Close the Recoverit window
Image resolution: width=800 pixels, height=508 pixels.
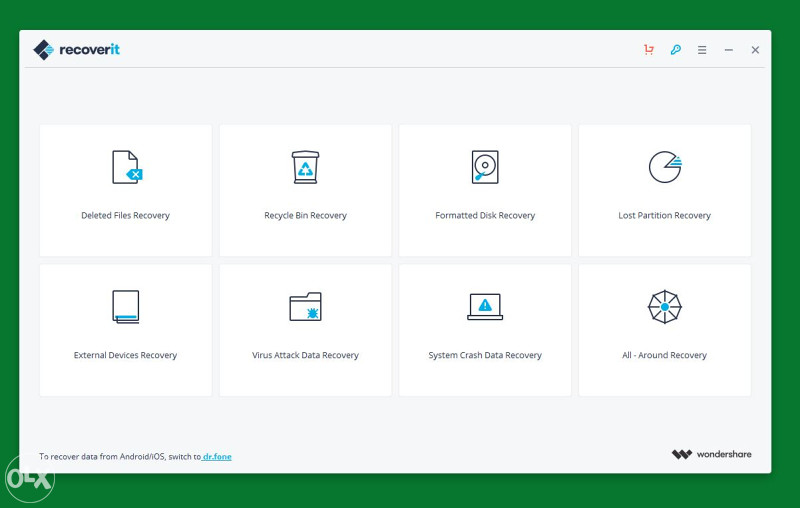pos(755,50)
